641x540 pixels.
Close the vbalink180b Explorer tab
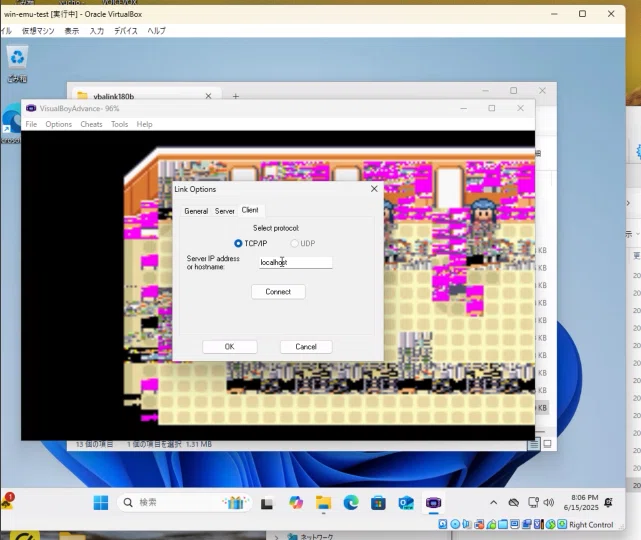(208, 96)
